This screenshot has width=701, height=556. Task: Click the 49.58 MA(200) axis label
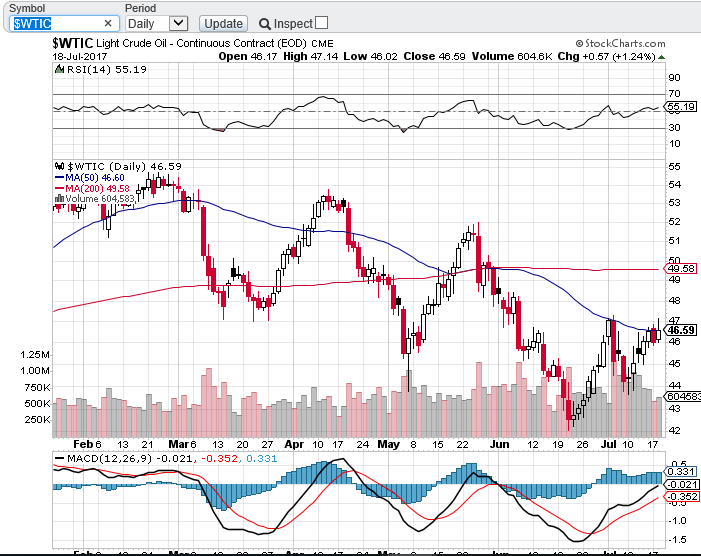coord(681,268)
